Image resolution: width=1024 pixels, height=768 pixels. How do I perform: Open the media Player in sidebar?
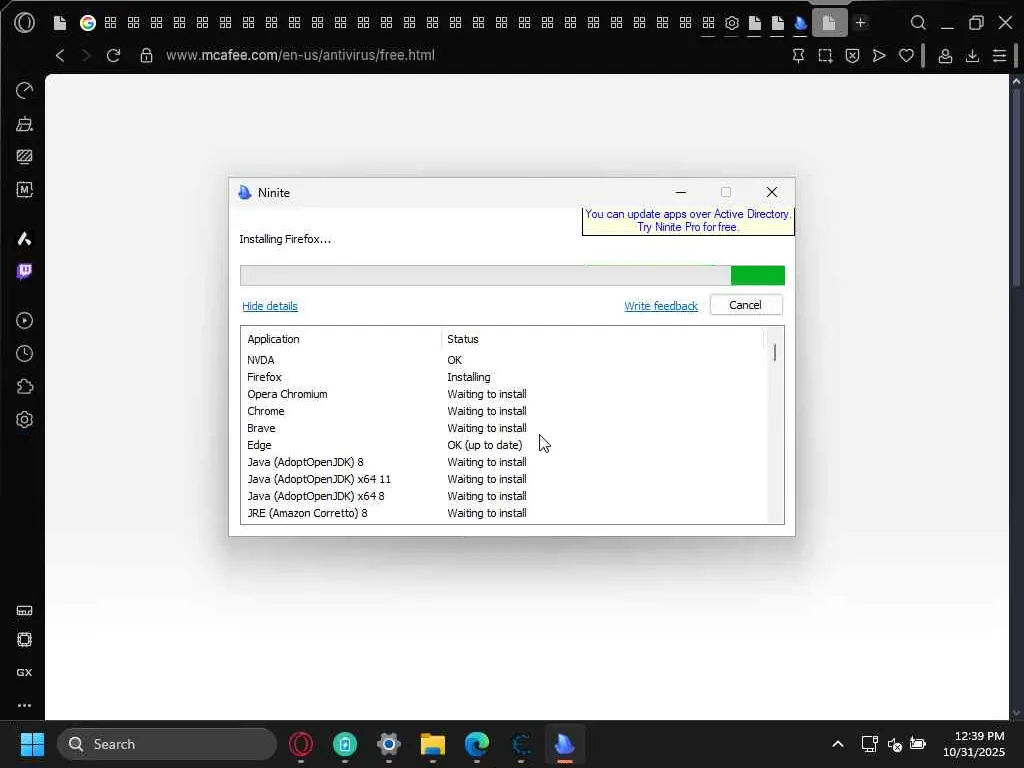(24, 321)
